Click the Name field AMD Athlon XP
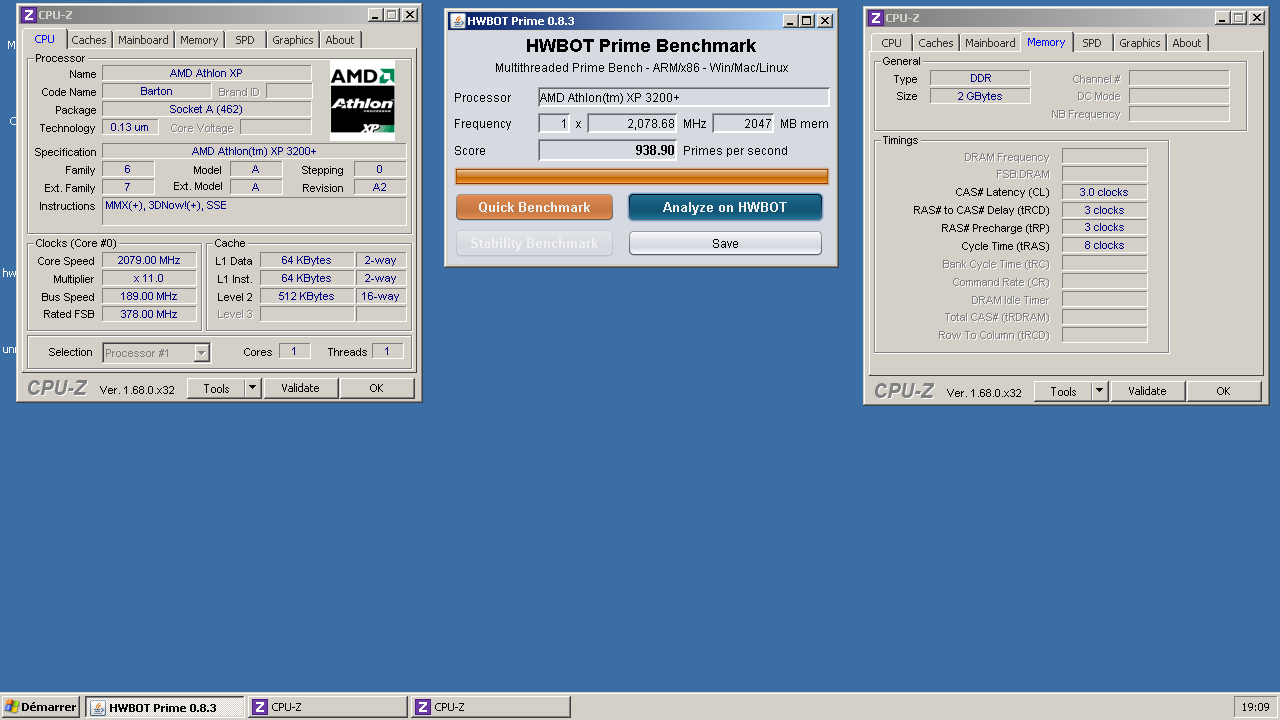The height and width of the screenshot is (720, 1280). pyautogui.click(x=206, y=73)
